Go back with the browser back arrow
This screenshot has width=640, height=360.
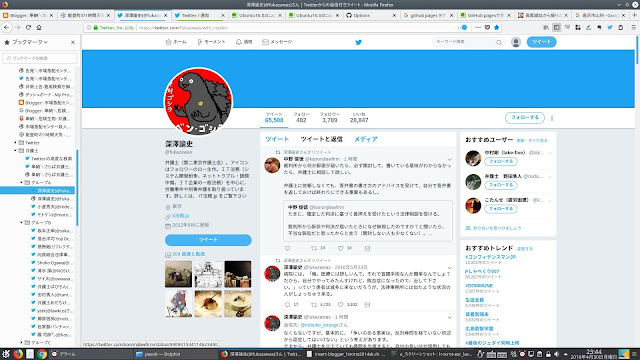tap(7, 27)
